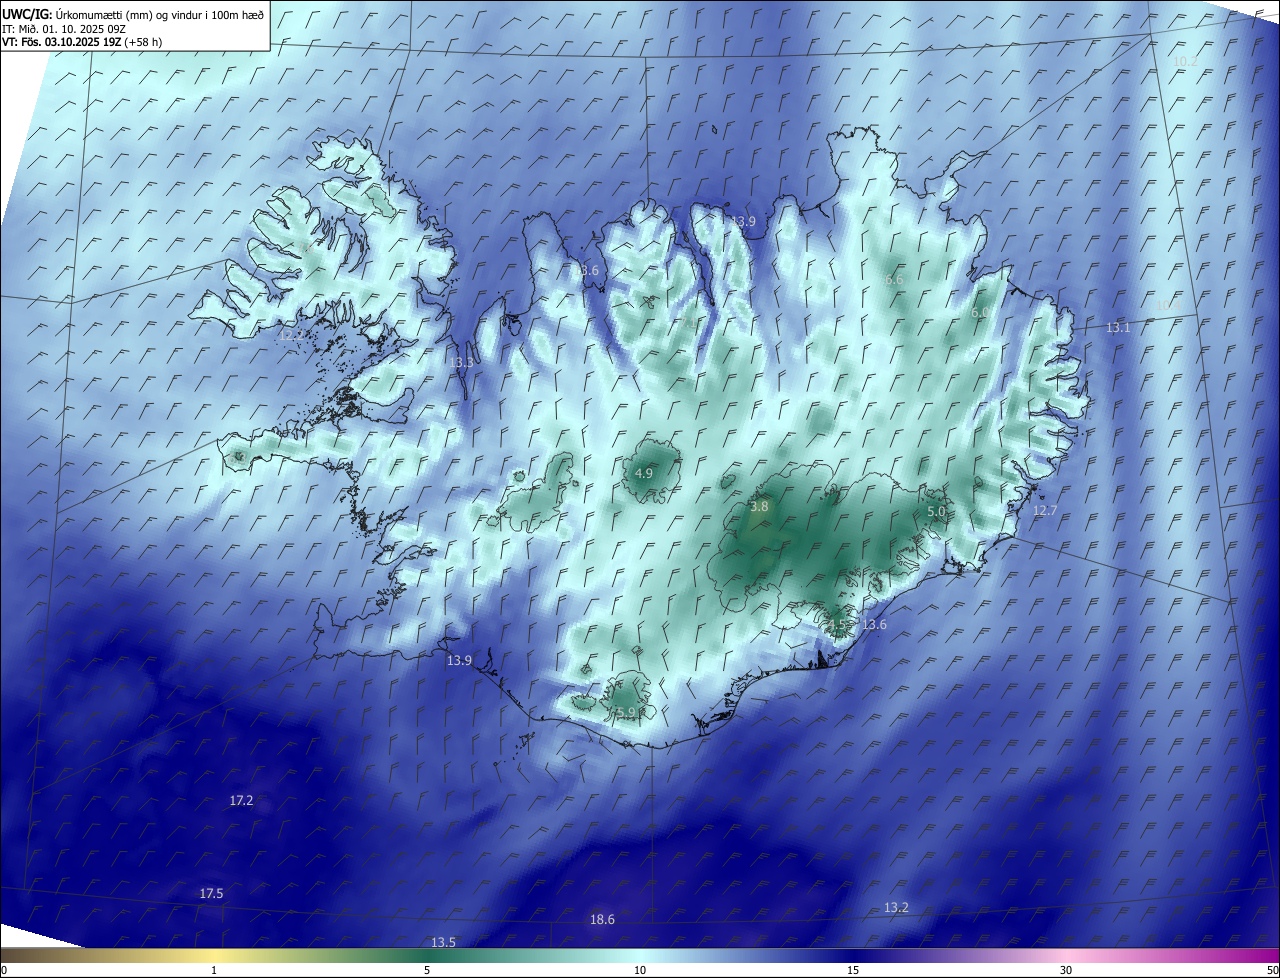Click the 5.9 value on the southern glacier
1280x978 pixels.
[x=626, y=713]
